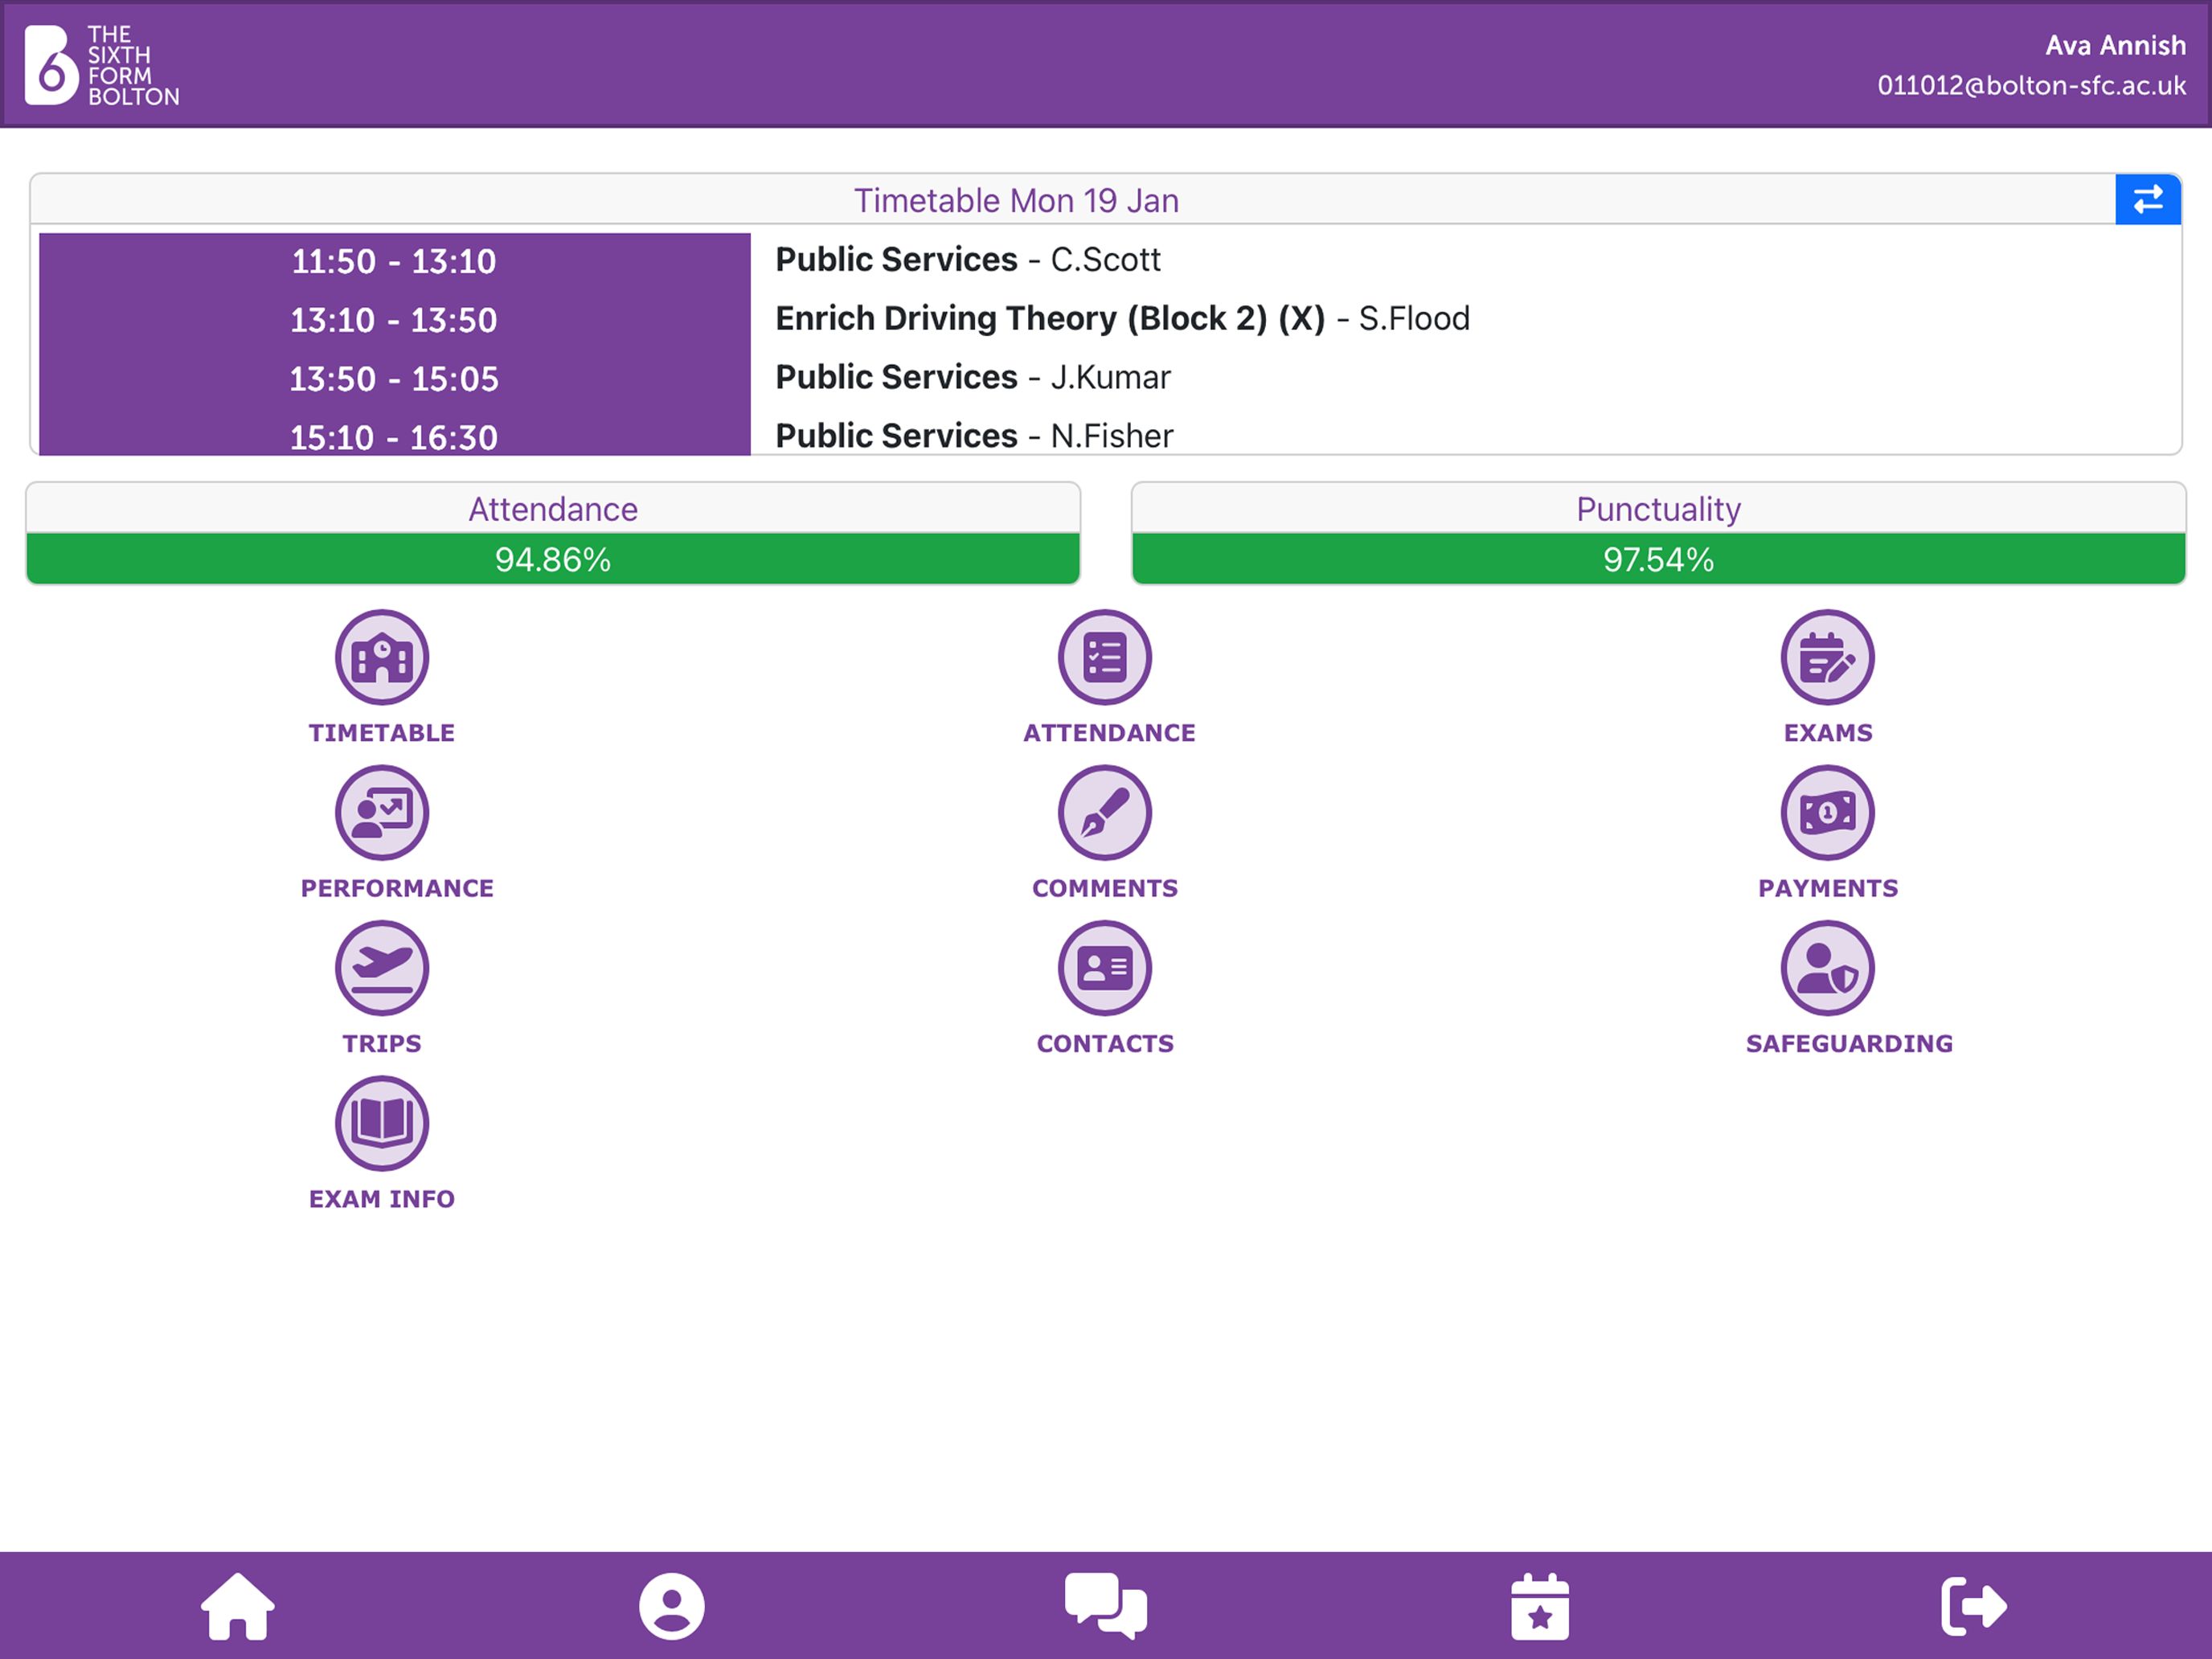The image size is (2212, 1659).
Task: Click the user name Ava Annish
Action: [x=2115, y=46]
